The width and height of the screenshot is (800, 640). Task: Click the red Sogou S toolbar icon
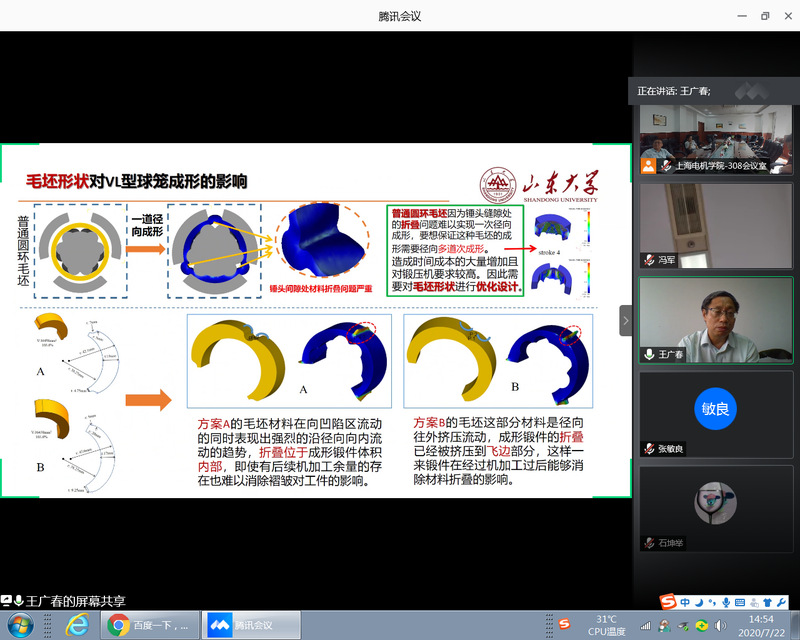click(x=667, y=601)
